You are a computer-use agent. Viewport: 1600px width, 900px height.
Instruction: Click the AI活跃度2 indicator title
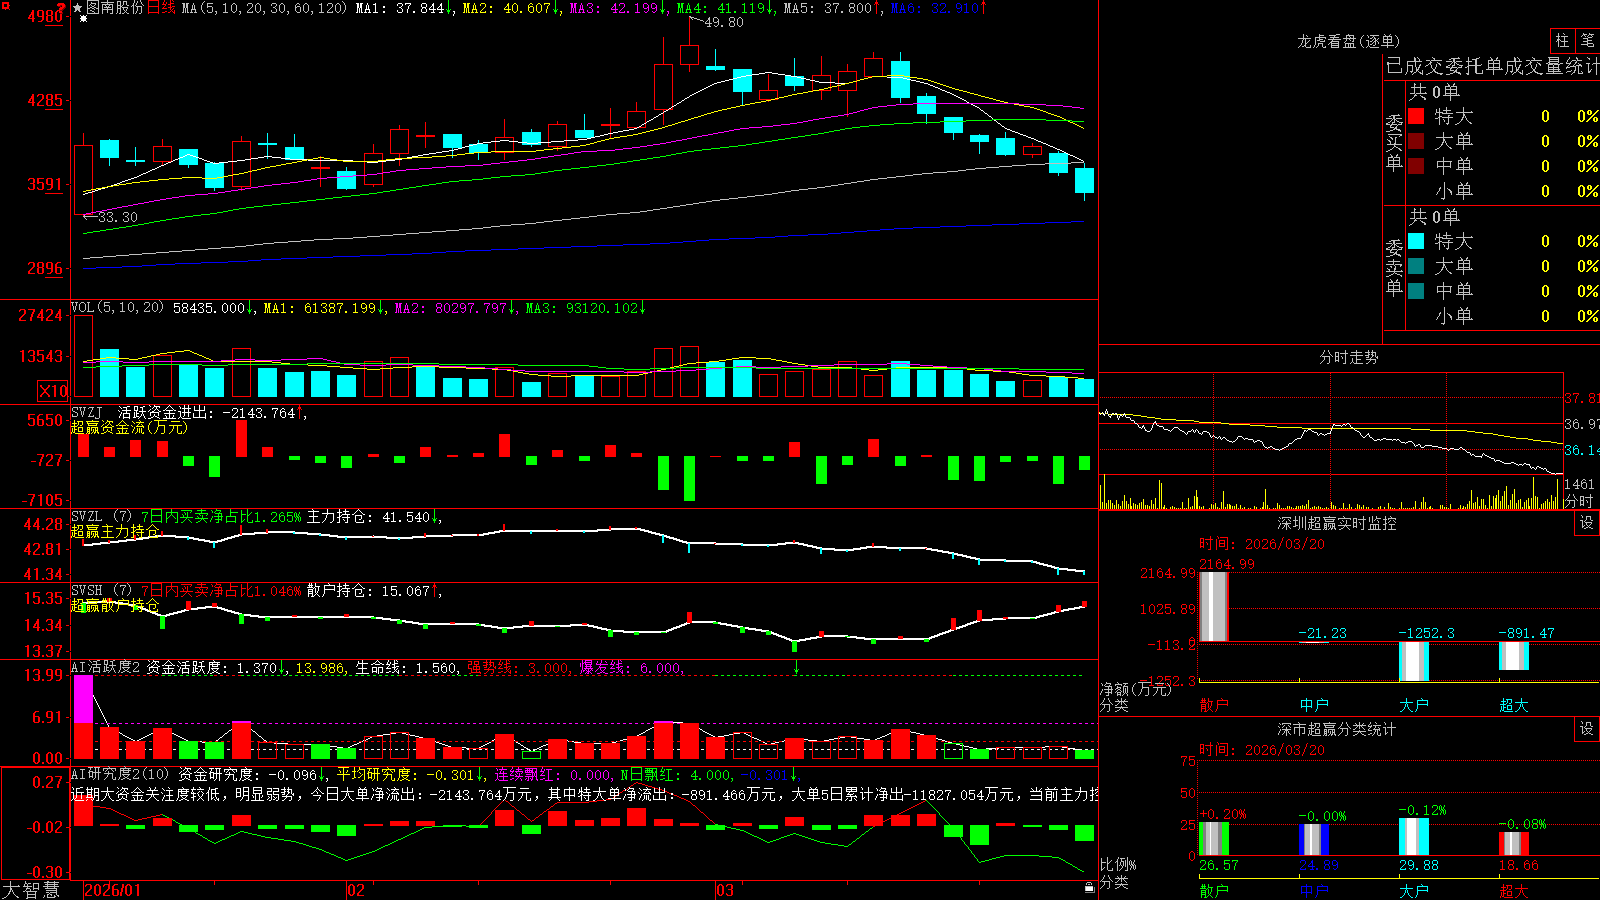pyautogui.click(x=106, y=668)
